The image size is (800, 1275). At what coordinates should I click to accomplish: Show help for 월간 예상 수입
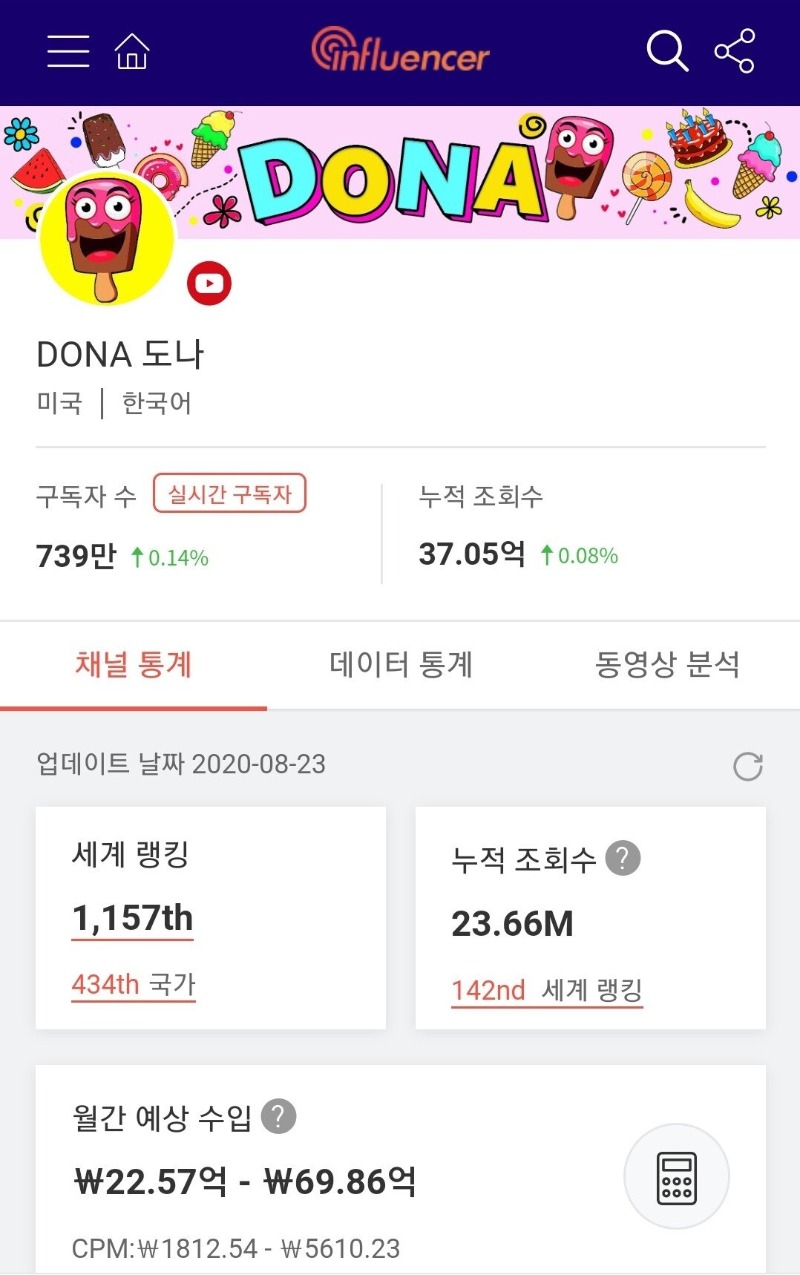pos(279,1116)
